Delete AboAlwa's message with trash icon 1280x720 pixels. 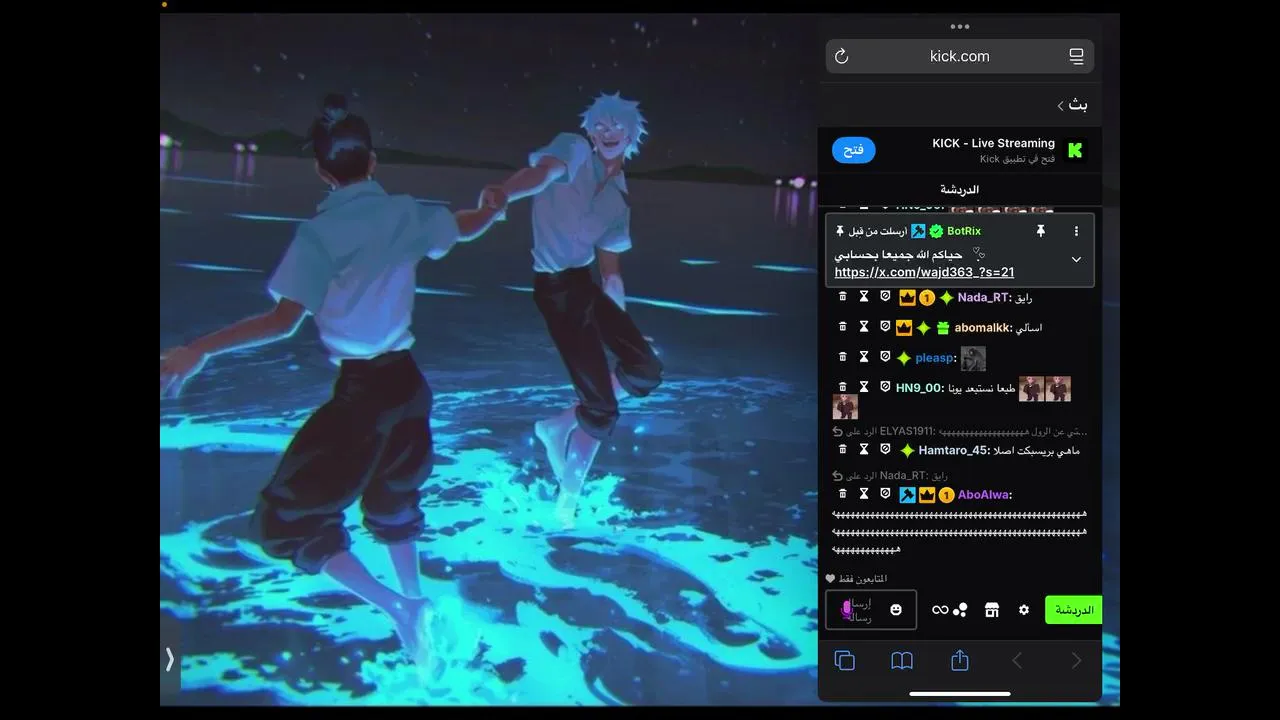point(842,494)
